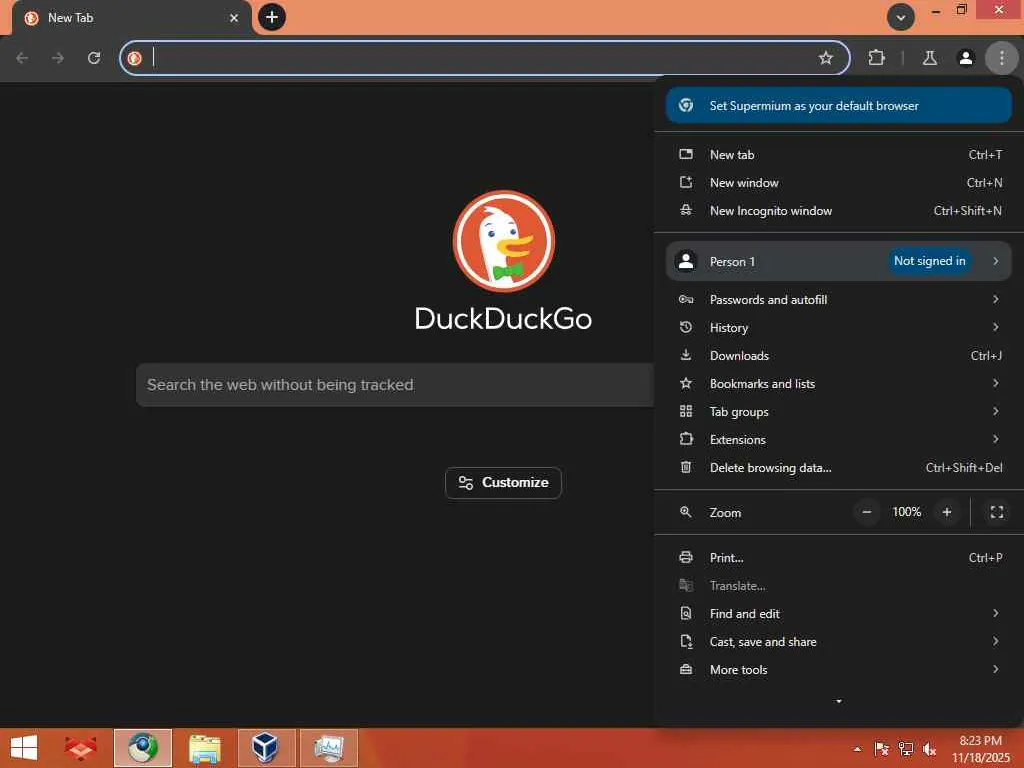This screenshot has height=768, width=1024.
Task: Click the taskbar clock showing 8:23 PM
Action: 980,750
